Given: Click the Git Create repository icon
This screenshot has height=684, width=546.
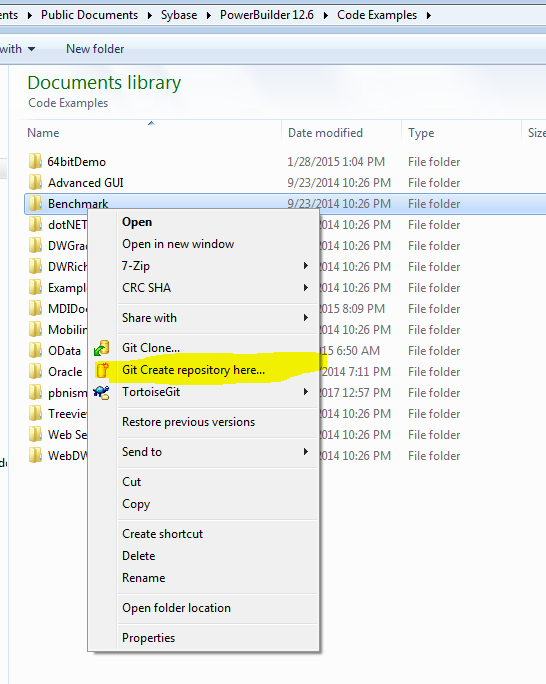Looking at the screenshot, I should point(102,370).
